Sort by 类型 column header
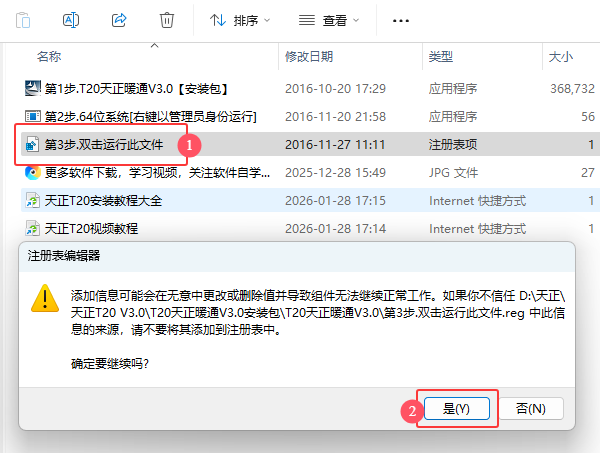The image size is (600, 453). [440, 57]
